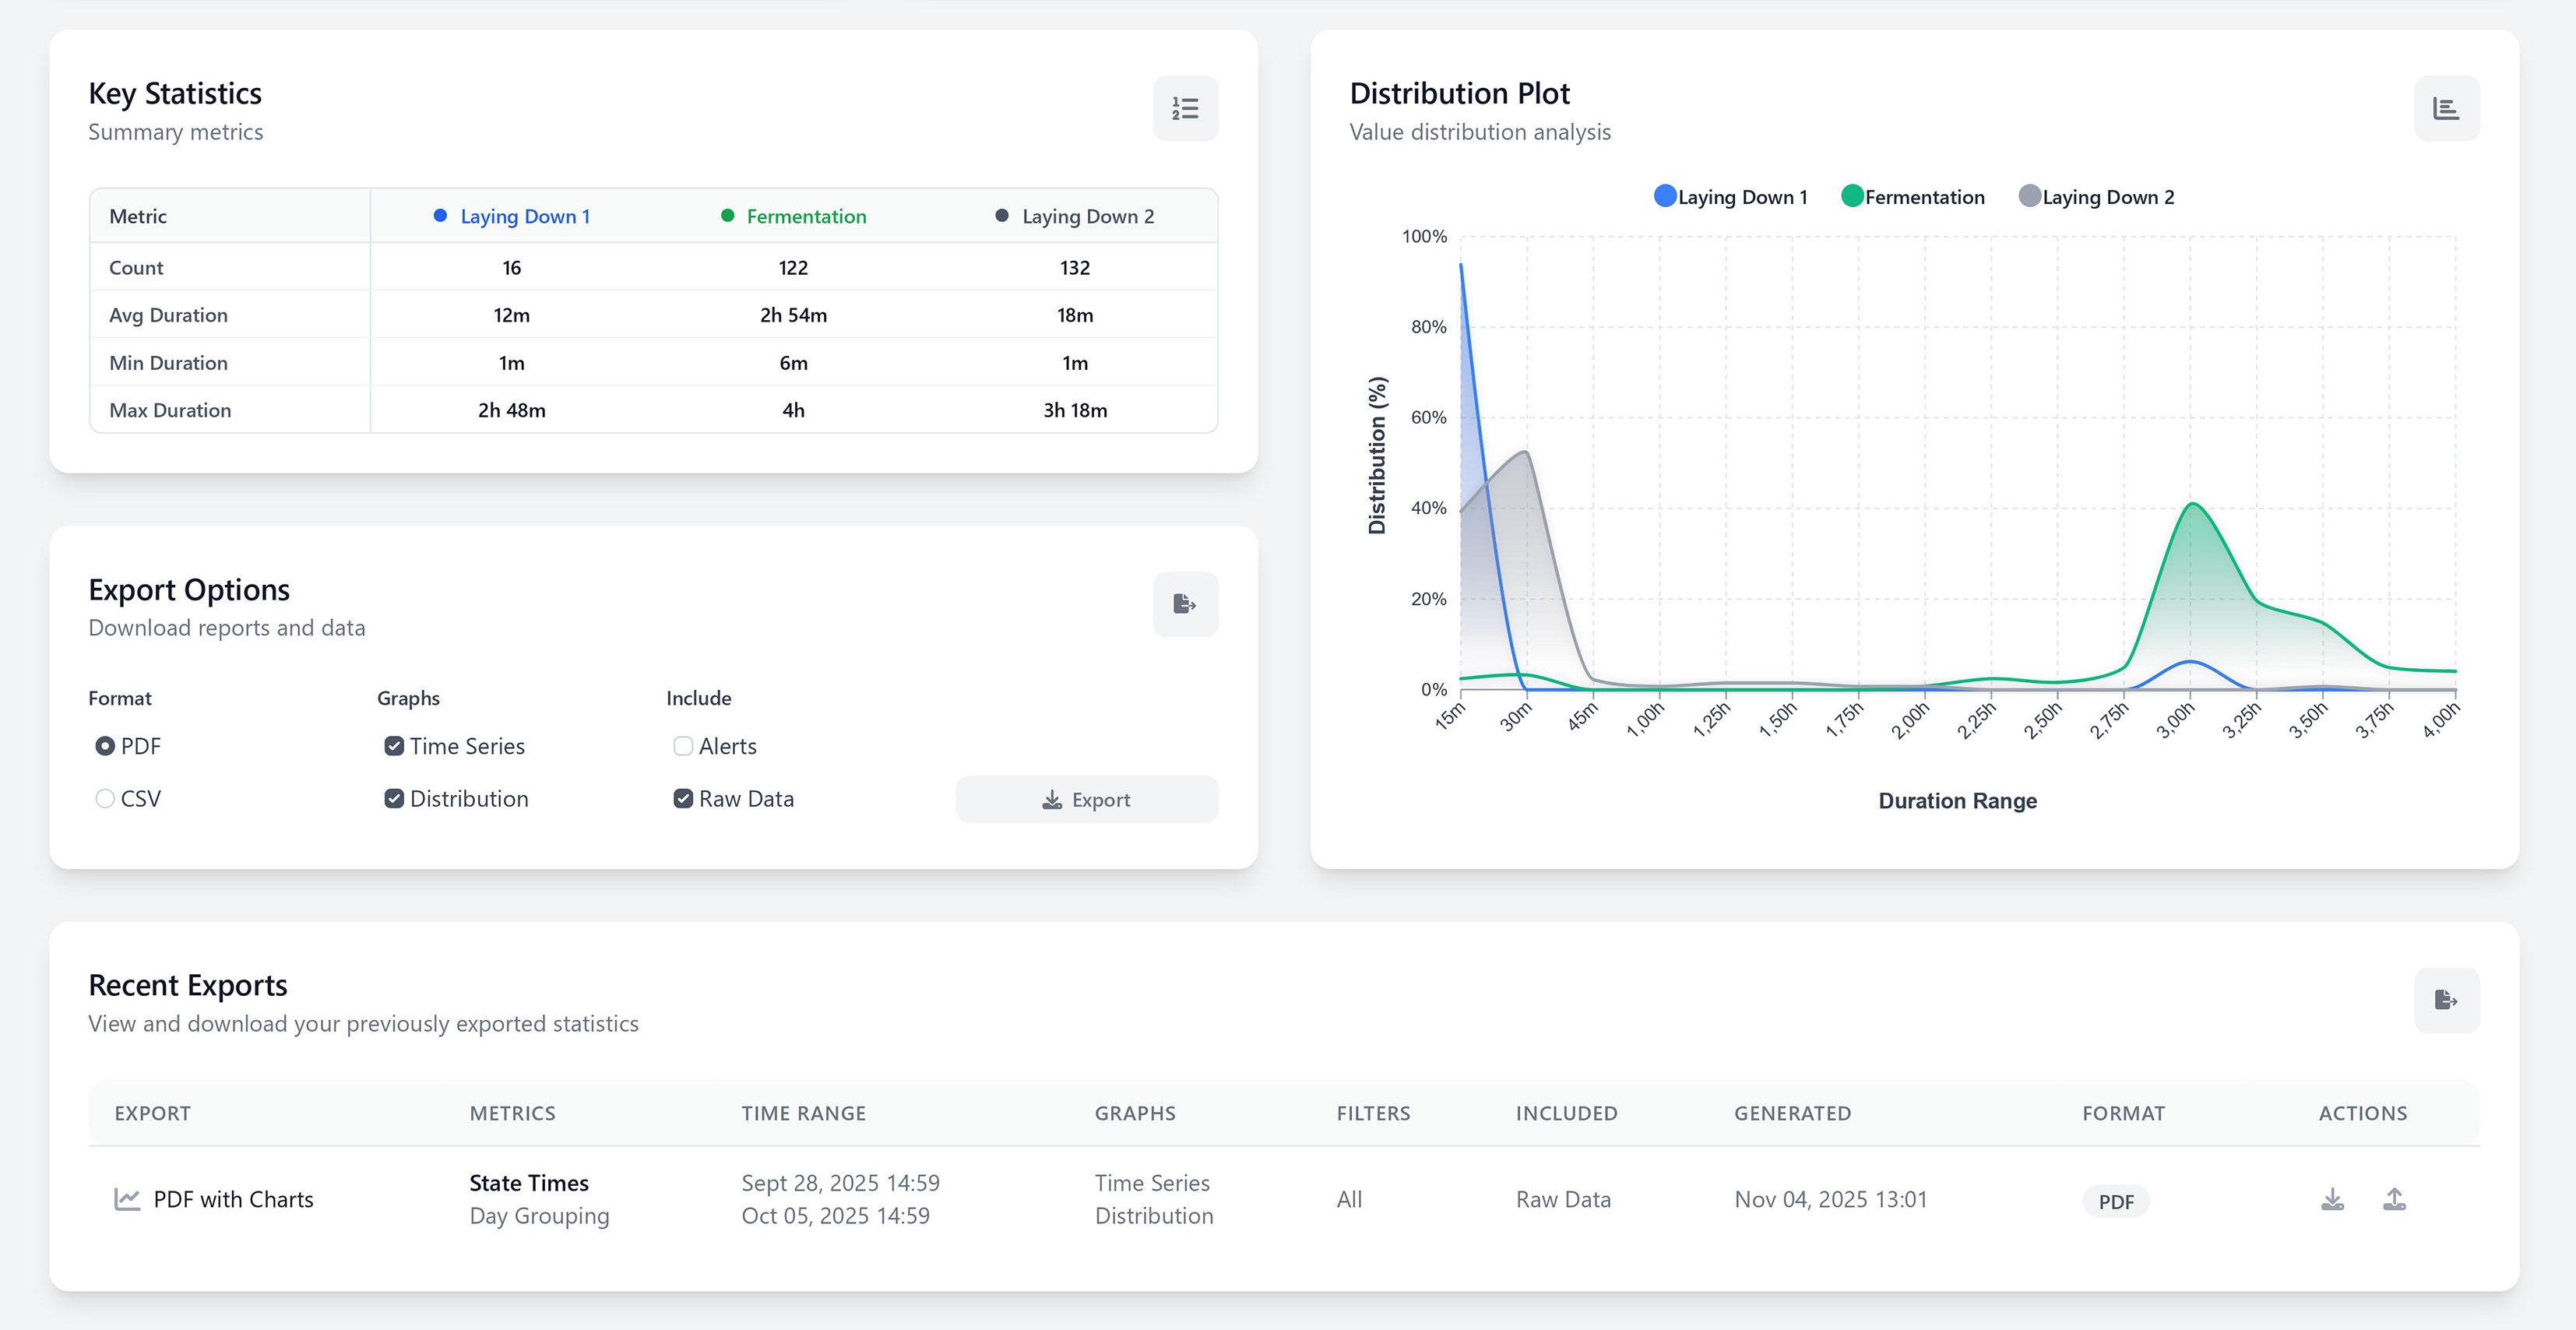The height and width of the screenshot is (1330, 2576).
Task: Click the Max Duration row label
Action: (x=170, y=410)
